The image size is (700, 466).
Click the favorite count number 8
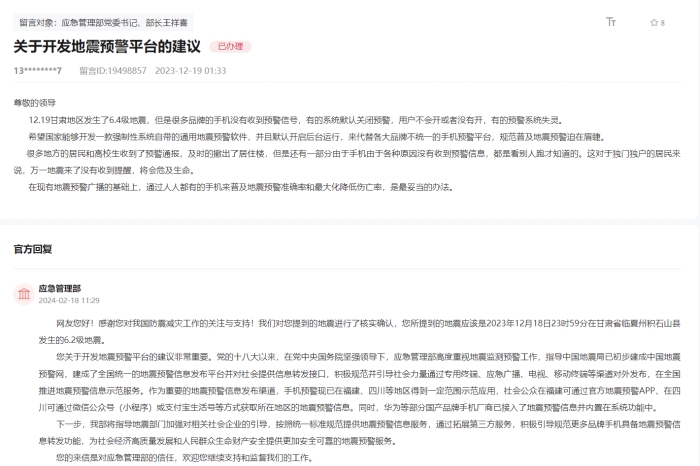(x=662, y=22)
